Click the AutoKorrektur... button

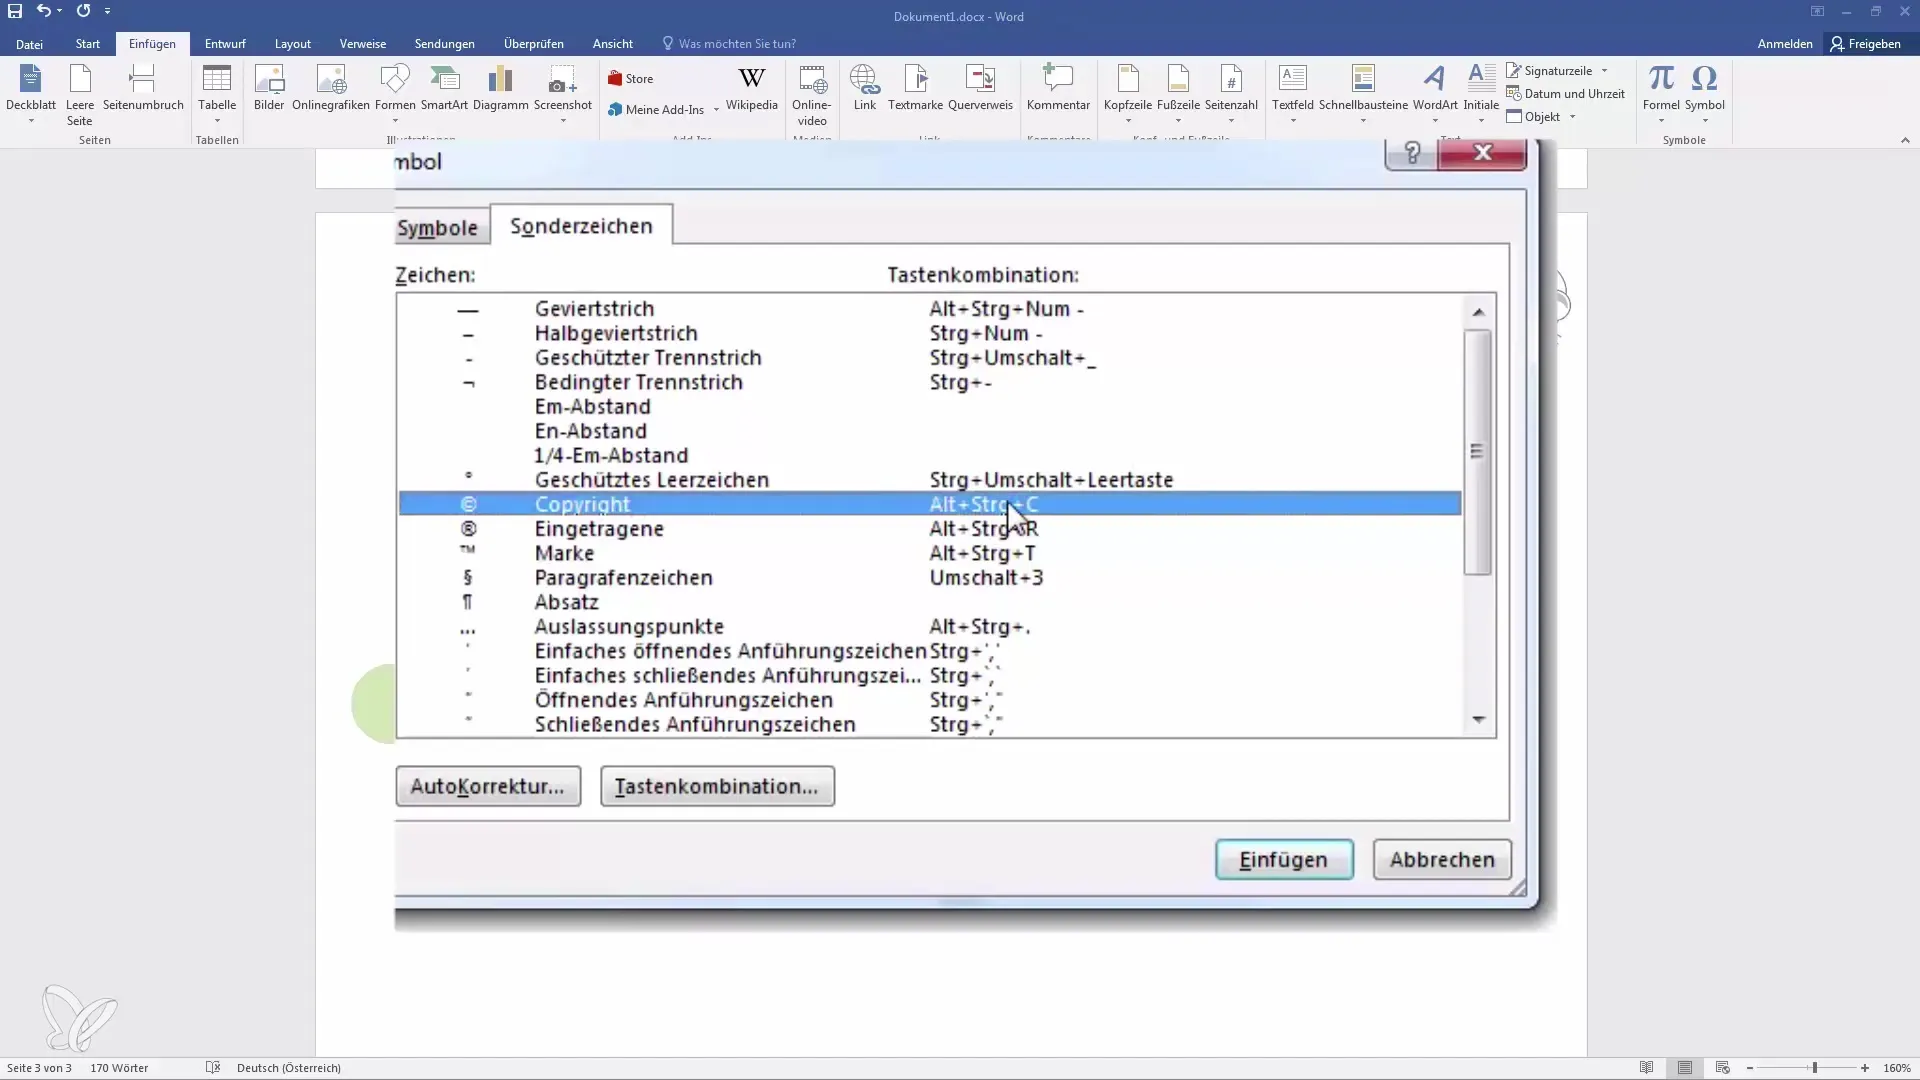[488, 786]
